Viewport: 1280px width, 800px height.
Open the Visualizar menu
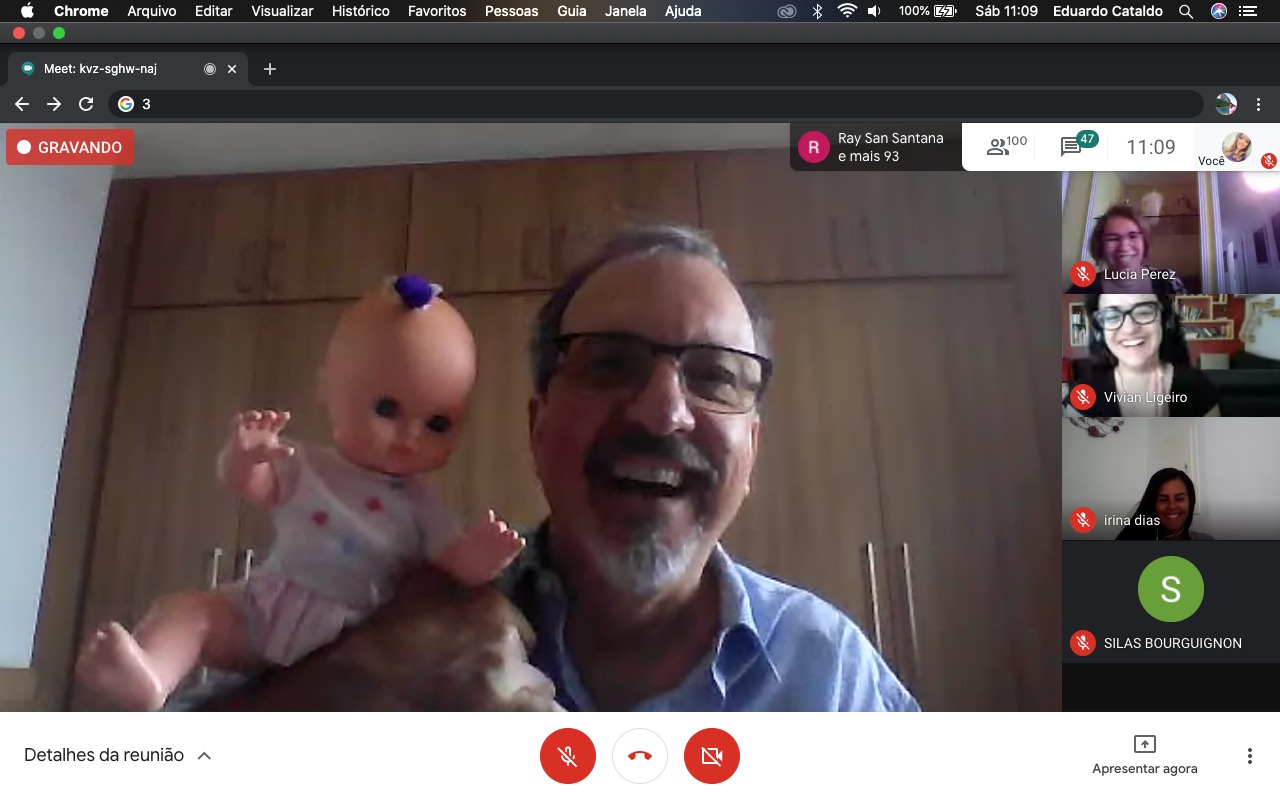click(282, 11)
